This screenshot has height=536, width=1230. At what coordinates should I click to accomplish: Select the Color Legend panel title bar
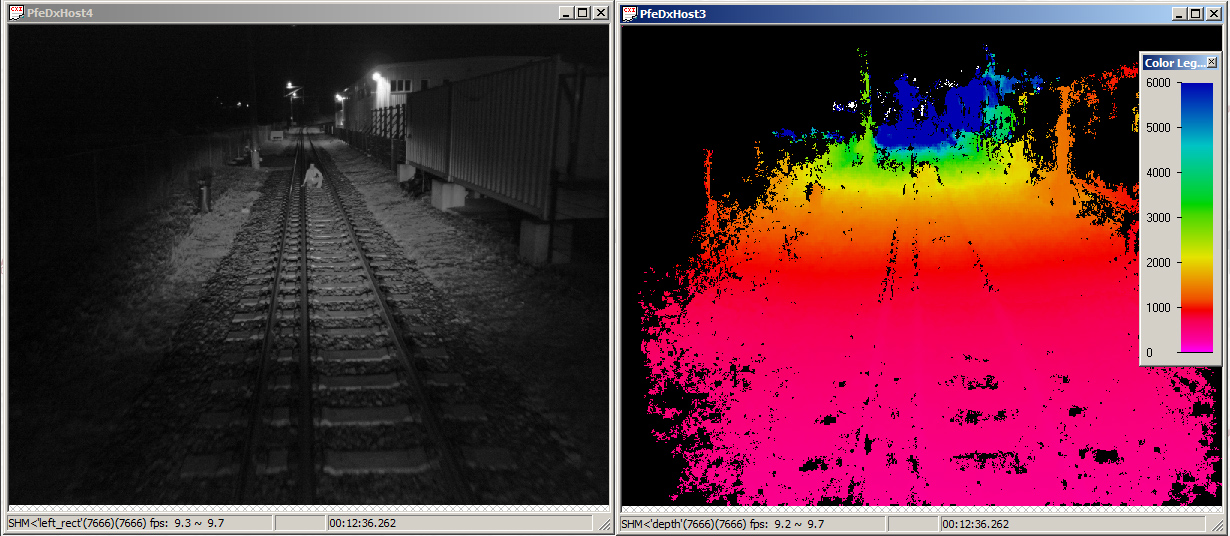(x=1174, y=62)
